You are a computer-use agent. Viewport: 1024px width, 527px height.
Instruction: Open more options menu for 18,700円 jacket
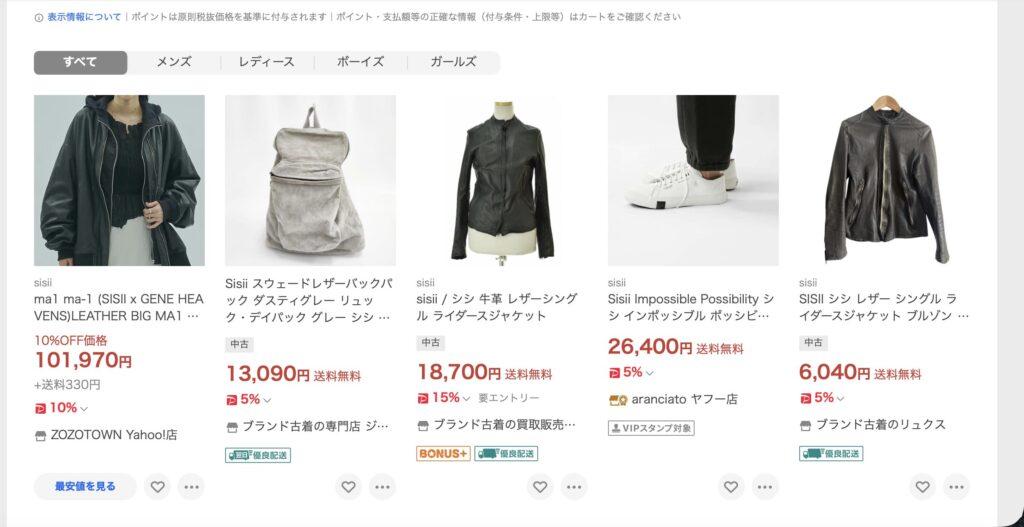point(573,487)
